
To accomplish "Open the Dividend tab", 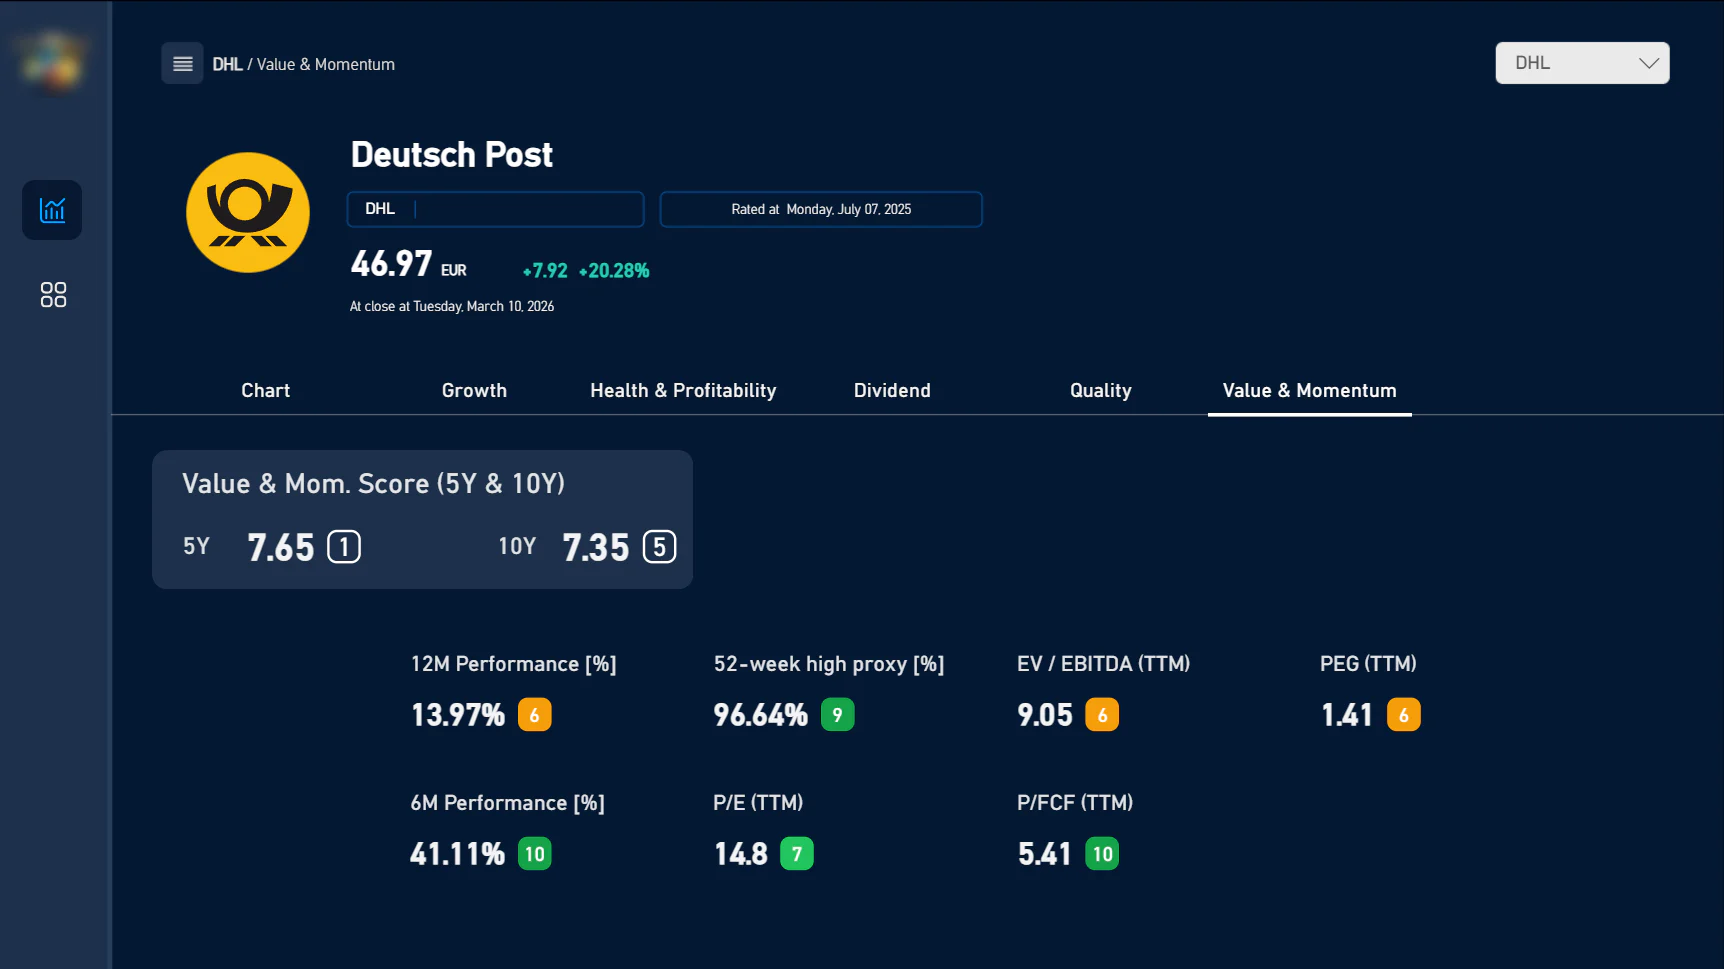I will [x=892, y=390].
